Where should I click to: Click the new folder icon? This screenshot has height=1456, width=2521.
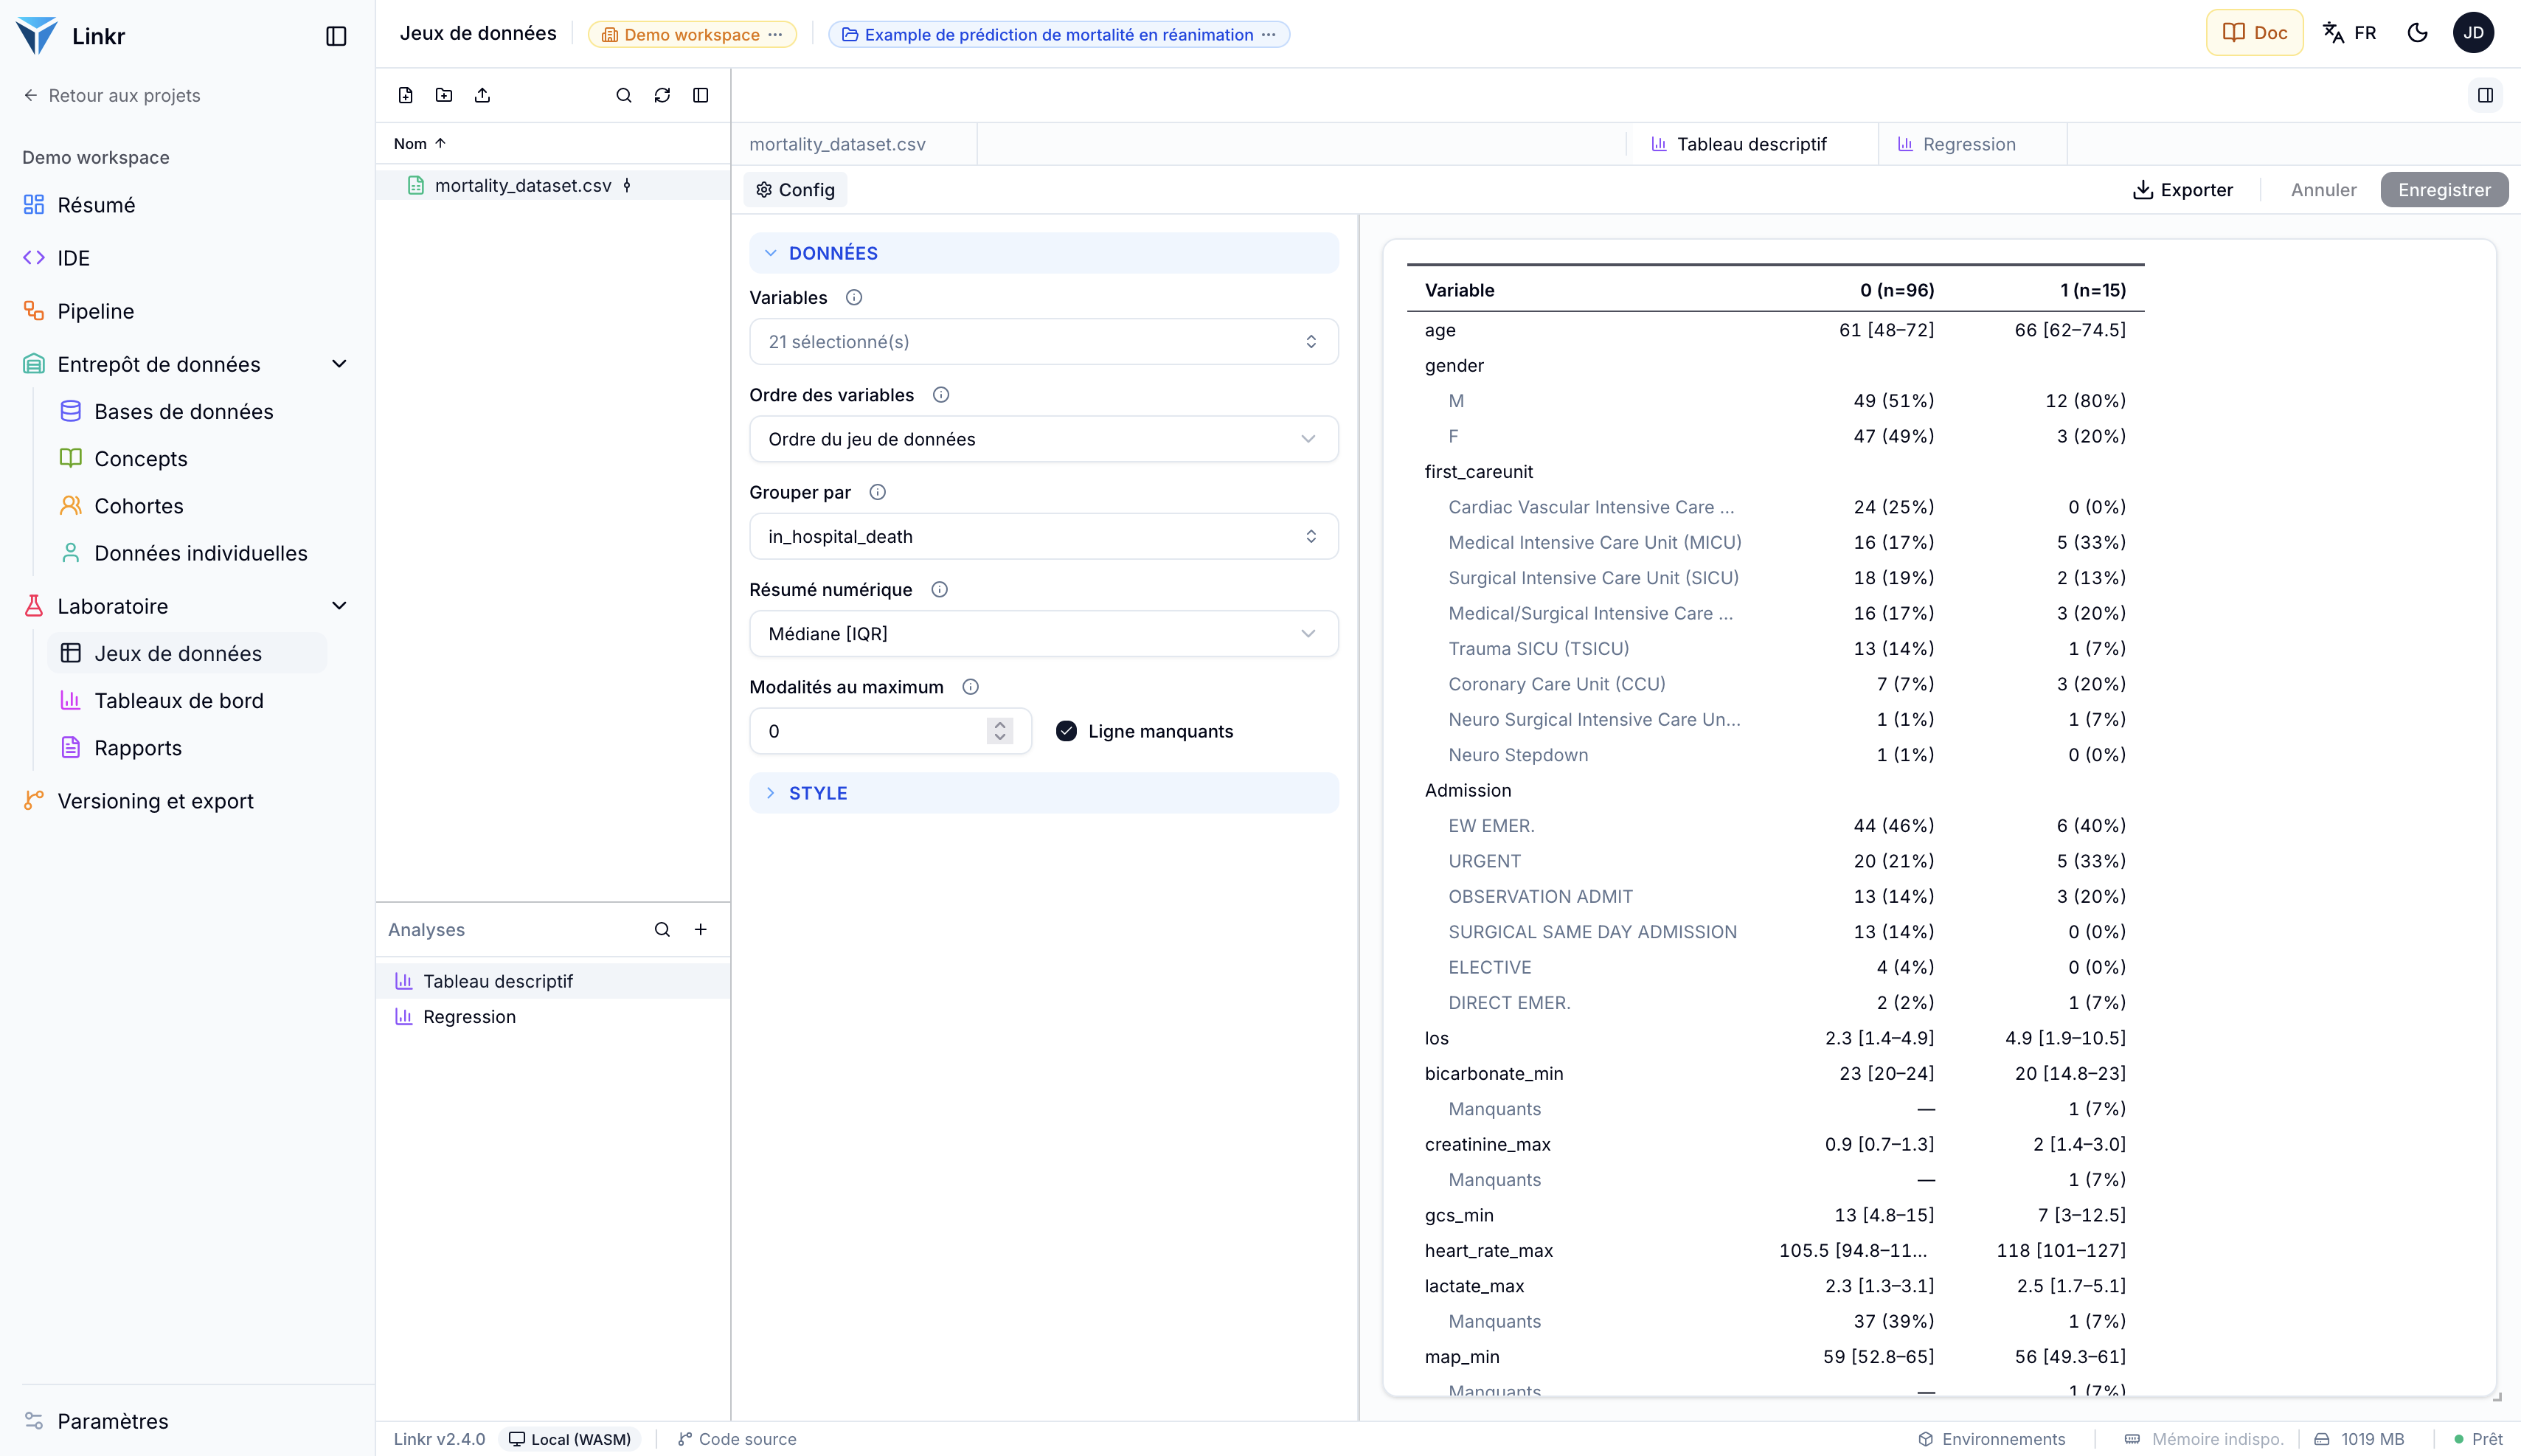coord(444,95)
